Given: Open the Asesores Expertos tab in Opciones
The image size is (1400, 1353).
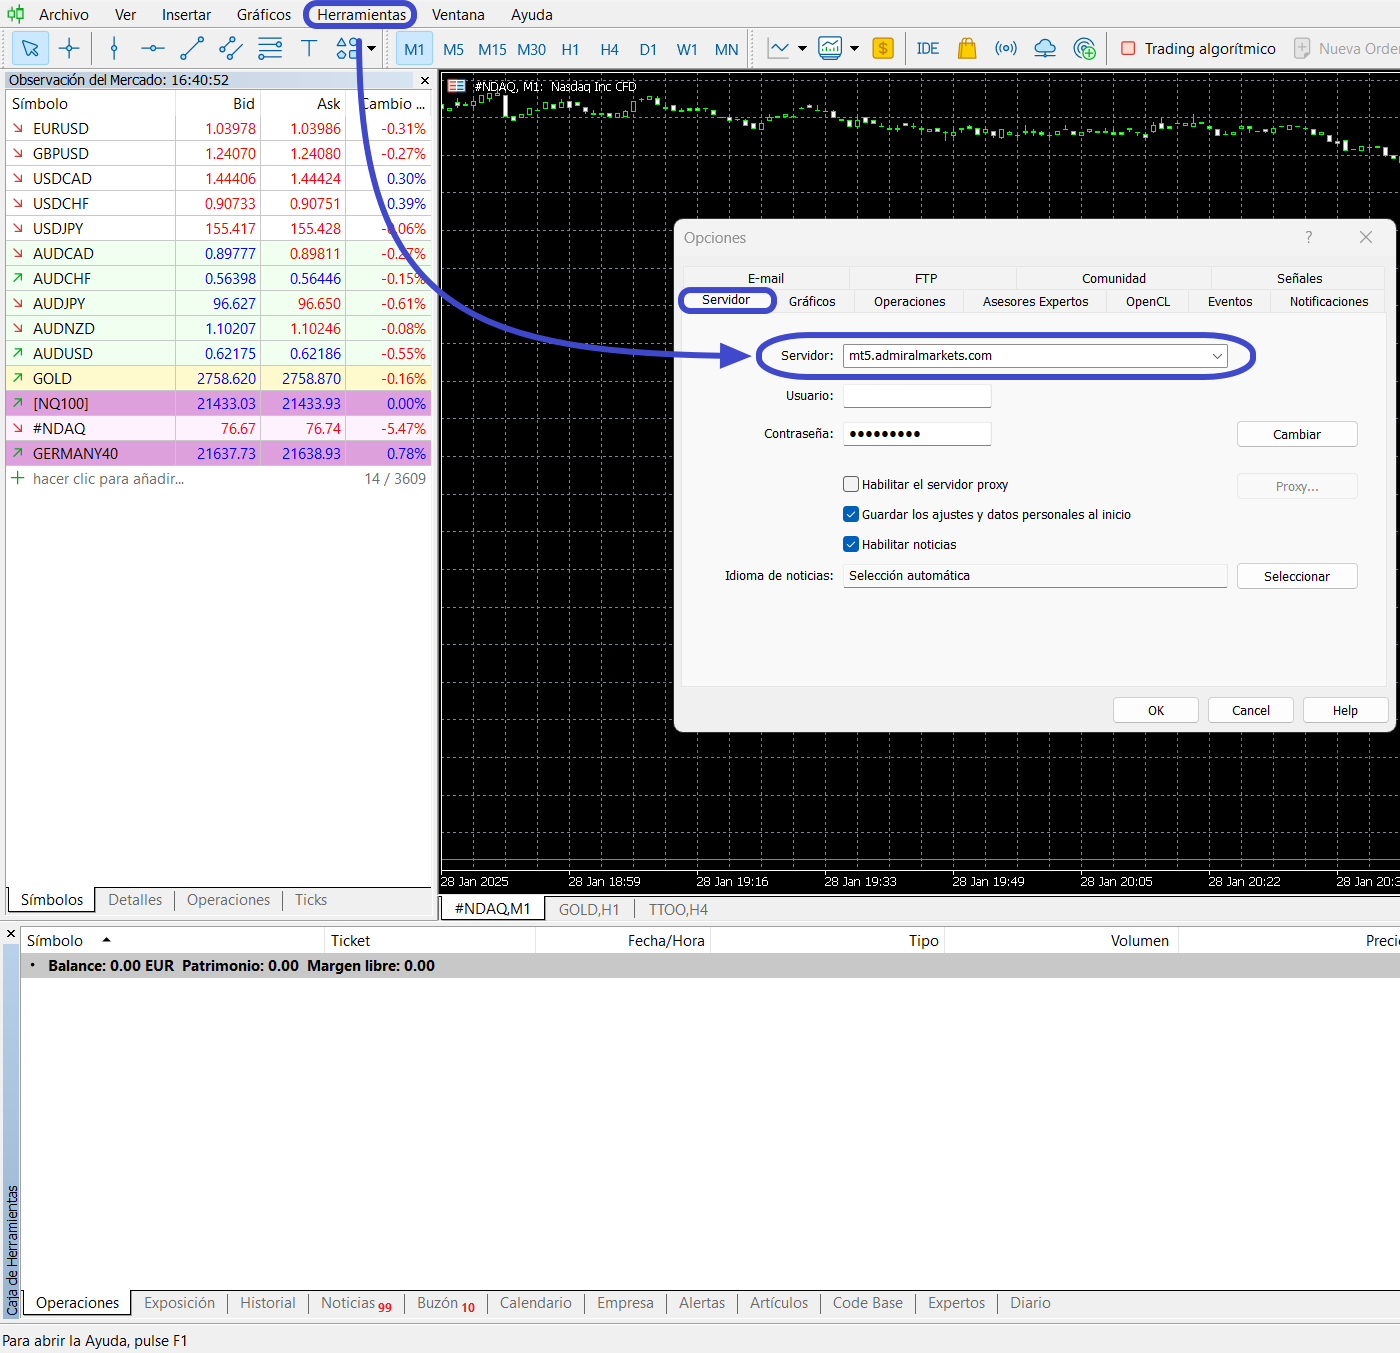Looking at the screenshot, I should (1035, 301).
